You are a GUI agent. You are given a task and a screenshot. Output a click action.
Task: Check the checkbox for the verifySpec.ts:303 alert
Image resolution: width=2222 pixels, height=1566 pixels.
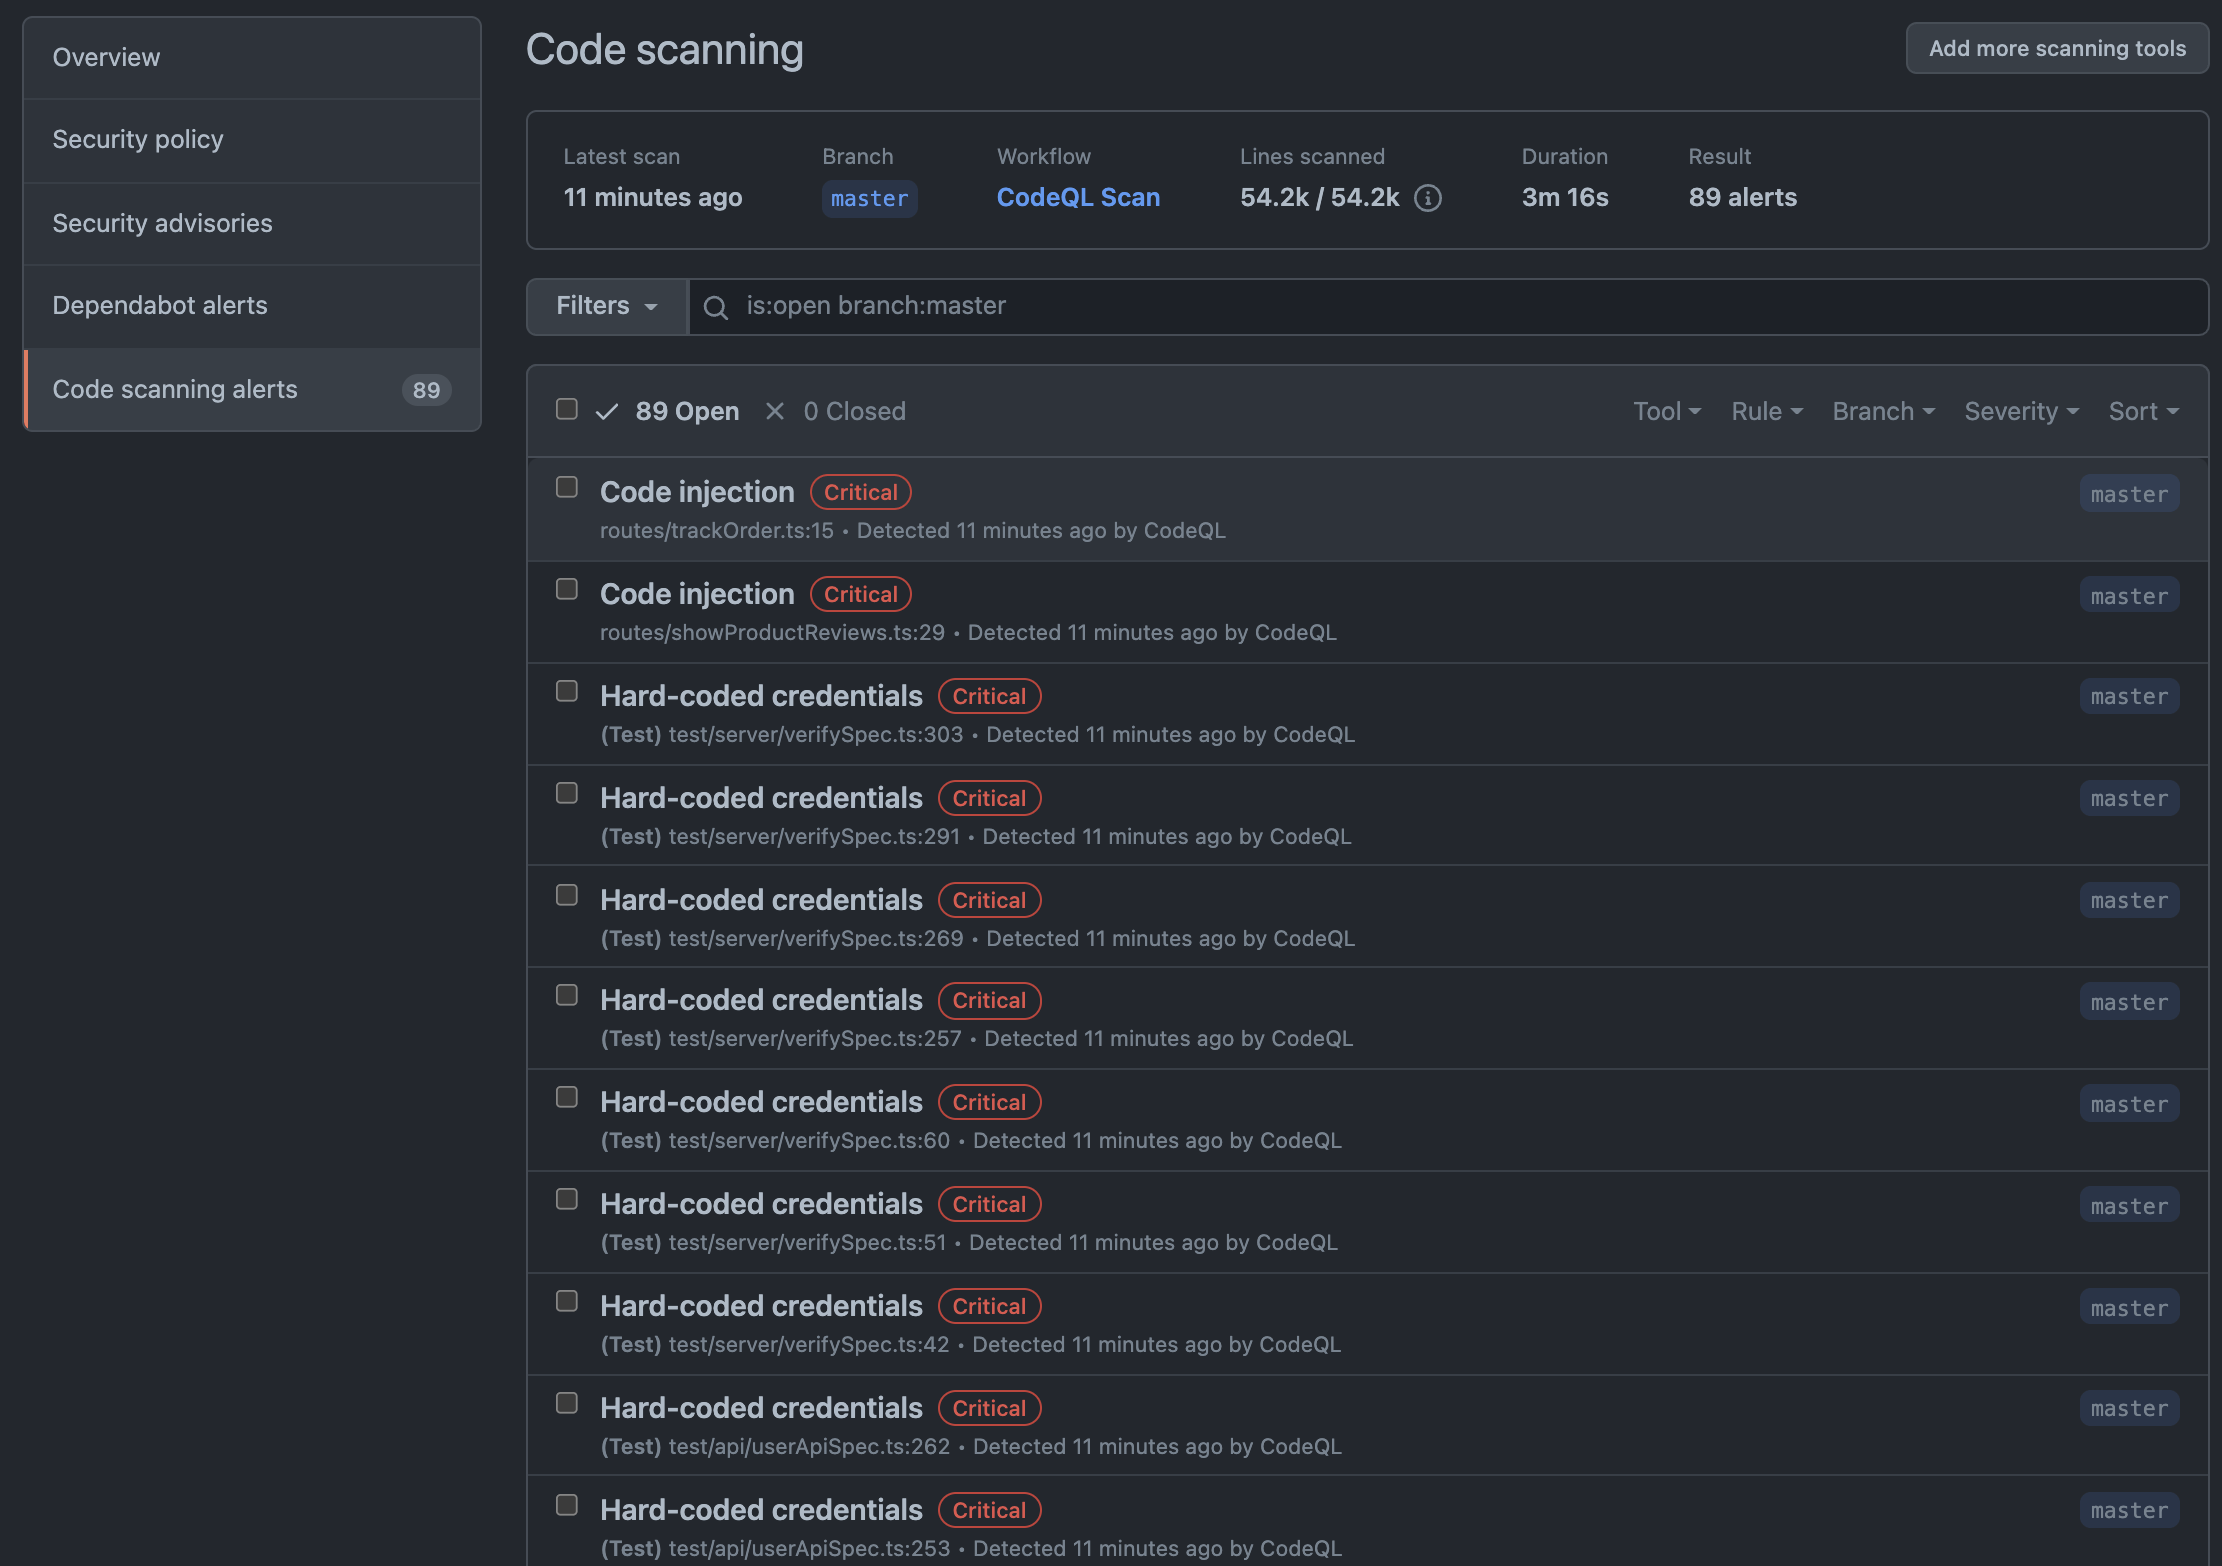566,692
